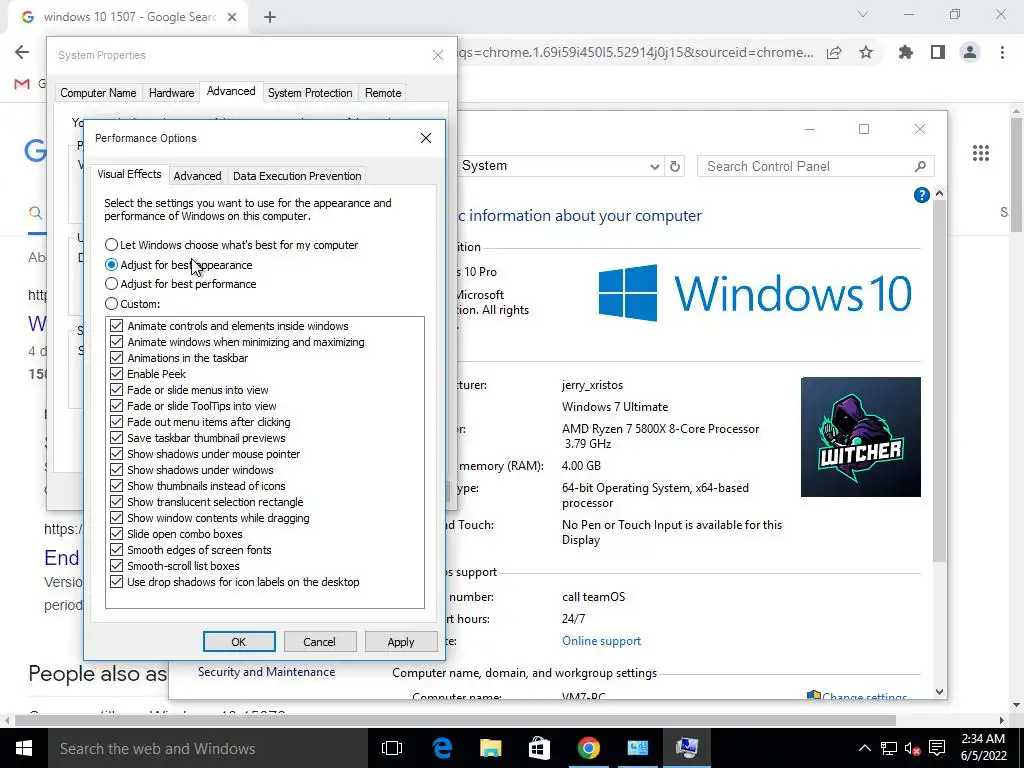Uncheck Animate controls and elements inside windows
Viewport: 1024px width, 768px height.
click(x=116, y=326)
